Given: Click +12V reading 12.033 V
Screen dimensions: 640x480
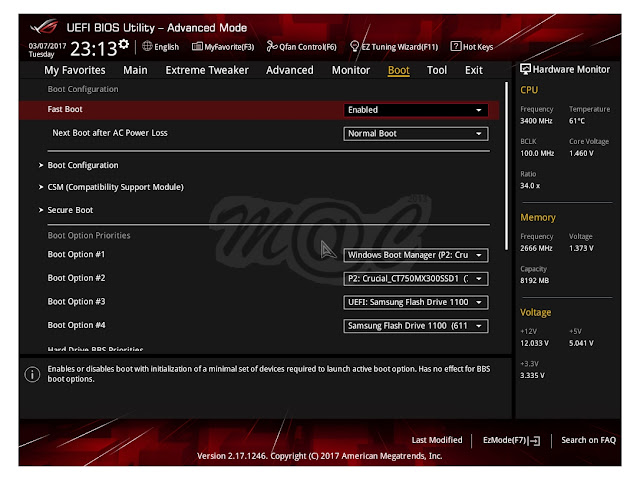Looking at the screenshot, I should (534, 343).
